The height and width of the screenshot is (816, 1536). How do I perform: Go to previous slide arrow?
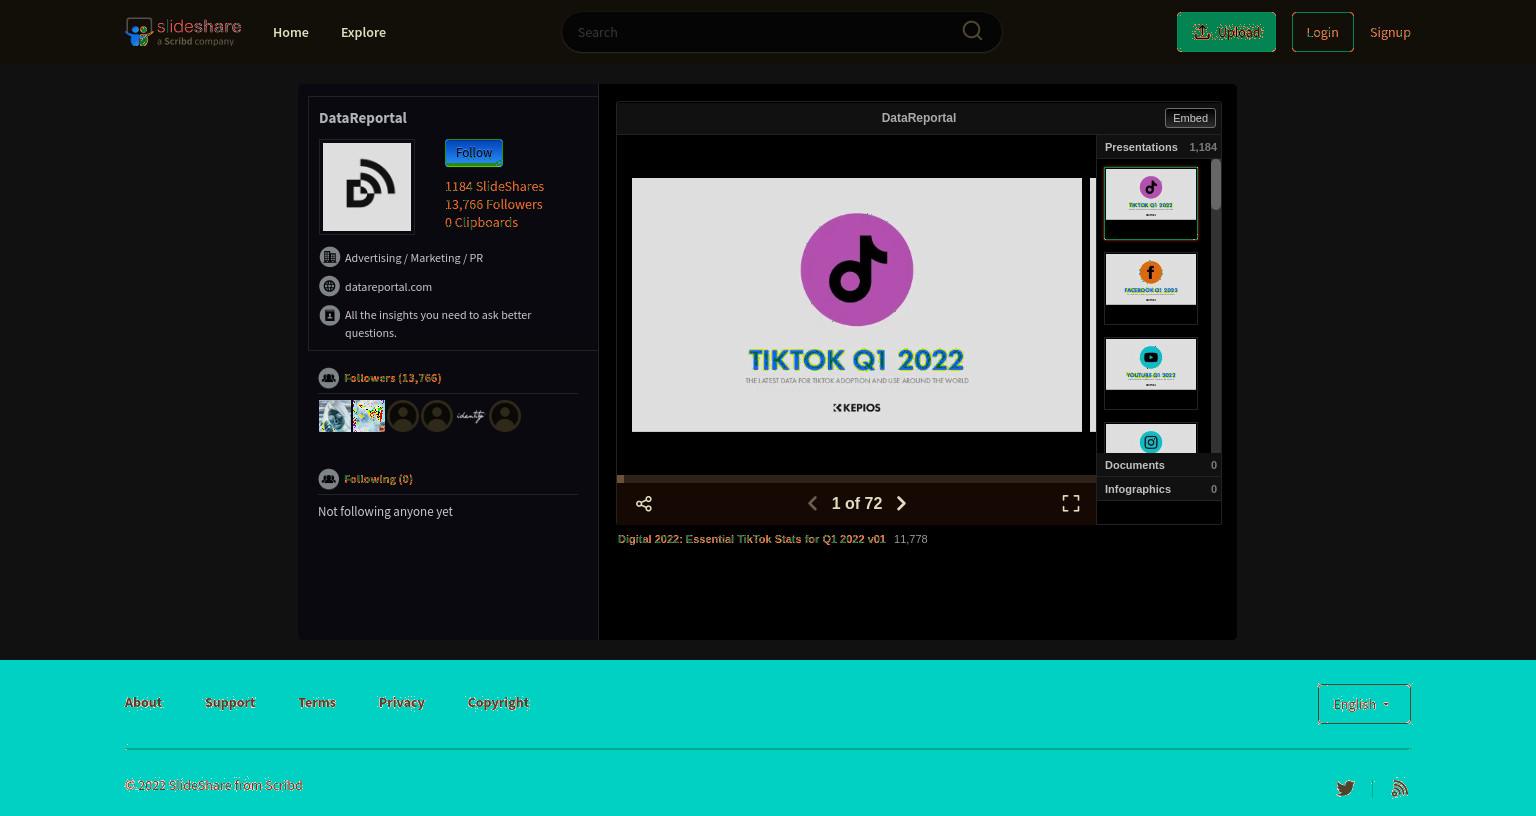click(x=812, y=504)
